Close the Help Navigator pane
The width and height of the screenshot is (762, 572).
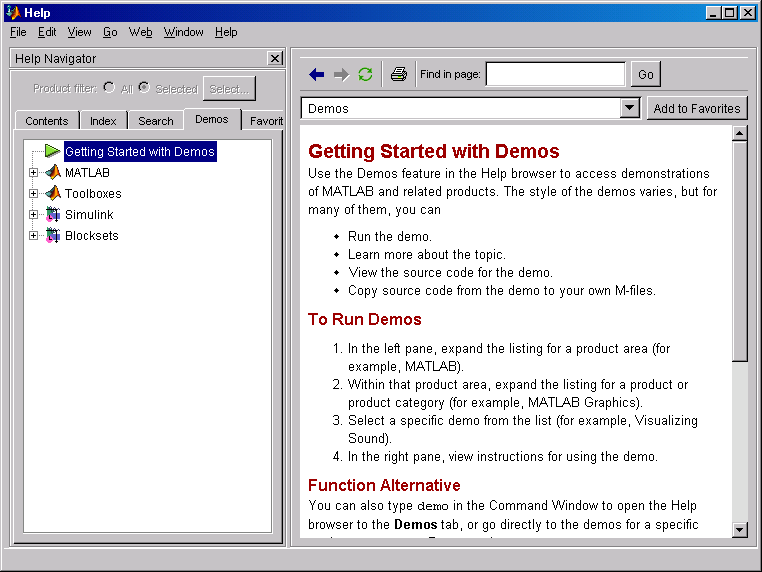click(x=275, y=58)
